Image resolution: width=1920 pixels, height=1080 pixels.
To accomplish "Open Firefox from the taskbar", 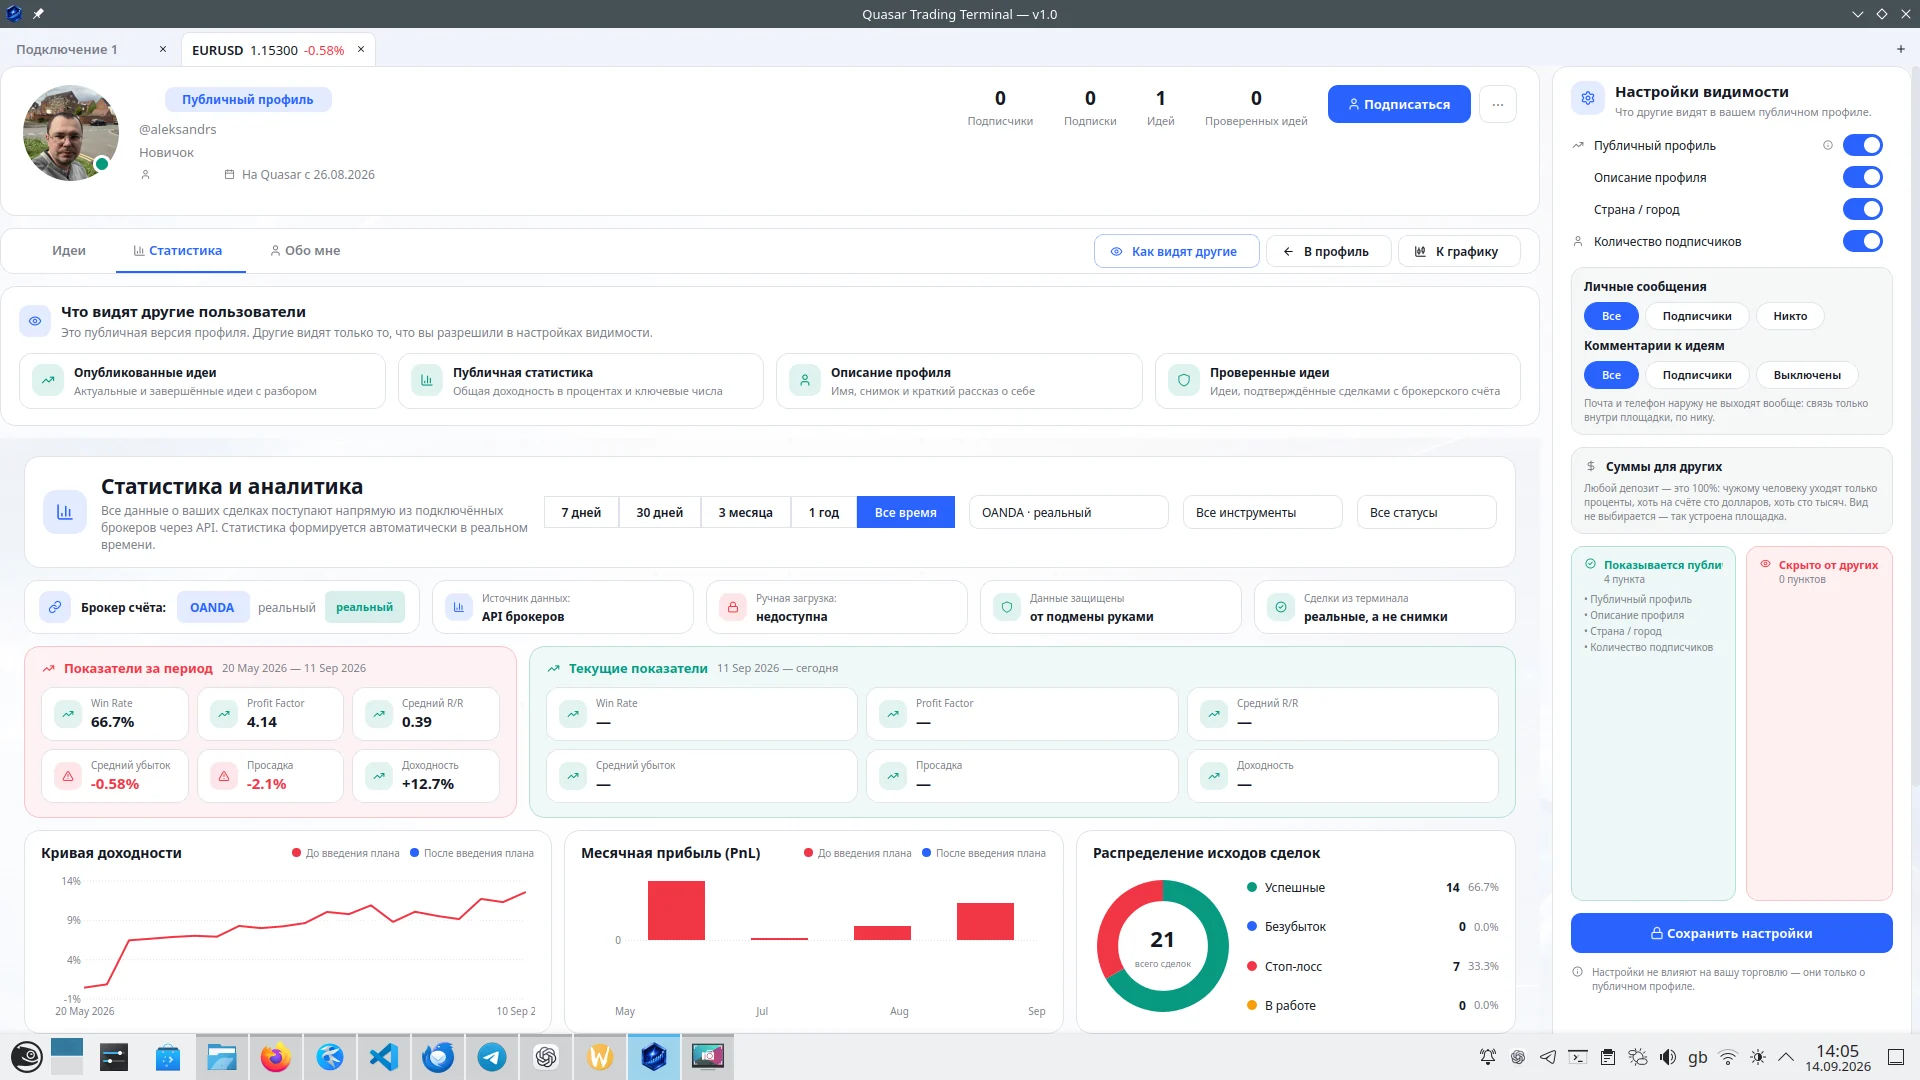I will pos(276,1057).
